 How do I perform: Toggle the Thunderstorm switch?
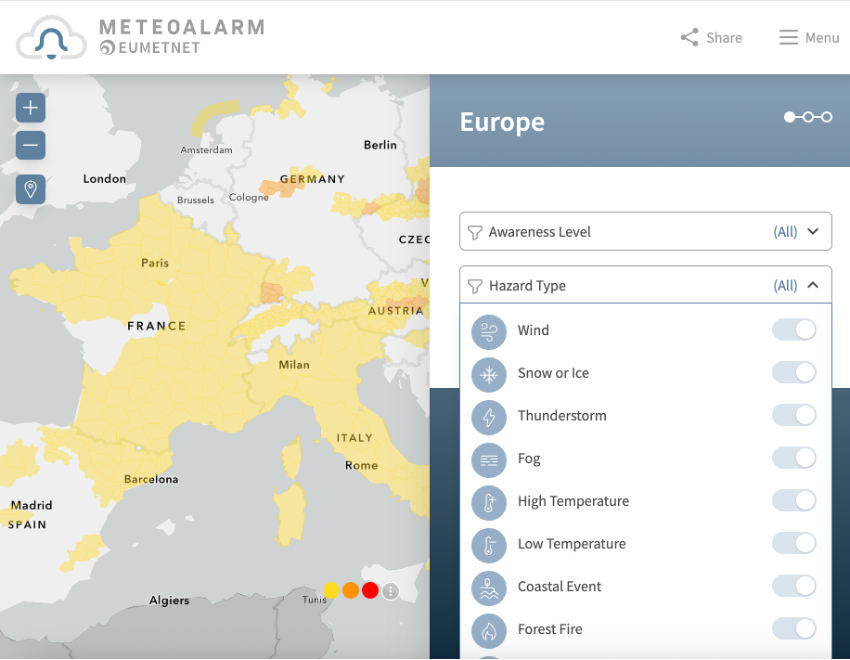[x=794, y=415]
